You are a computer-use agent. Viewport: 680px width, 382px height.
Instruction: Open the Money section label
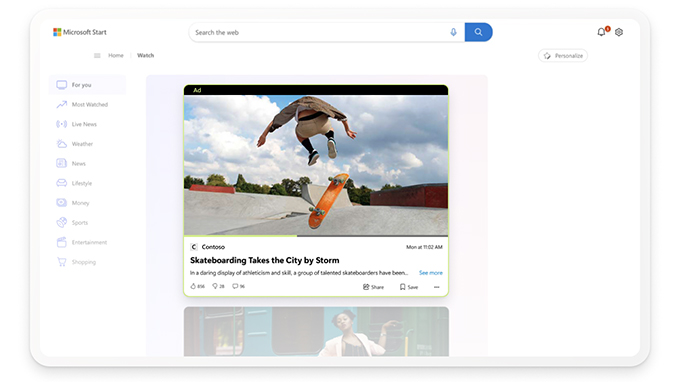click(x=80, y=203)
